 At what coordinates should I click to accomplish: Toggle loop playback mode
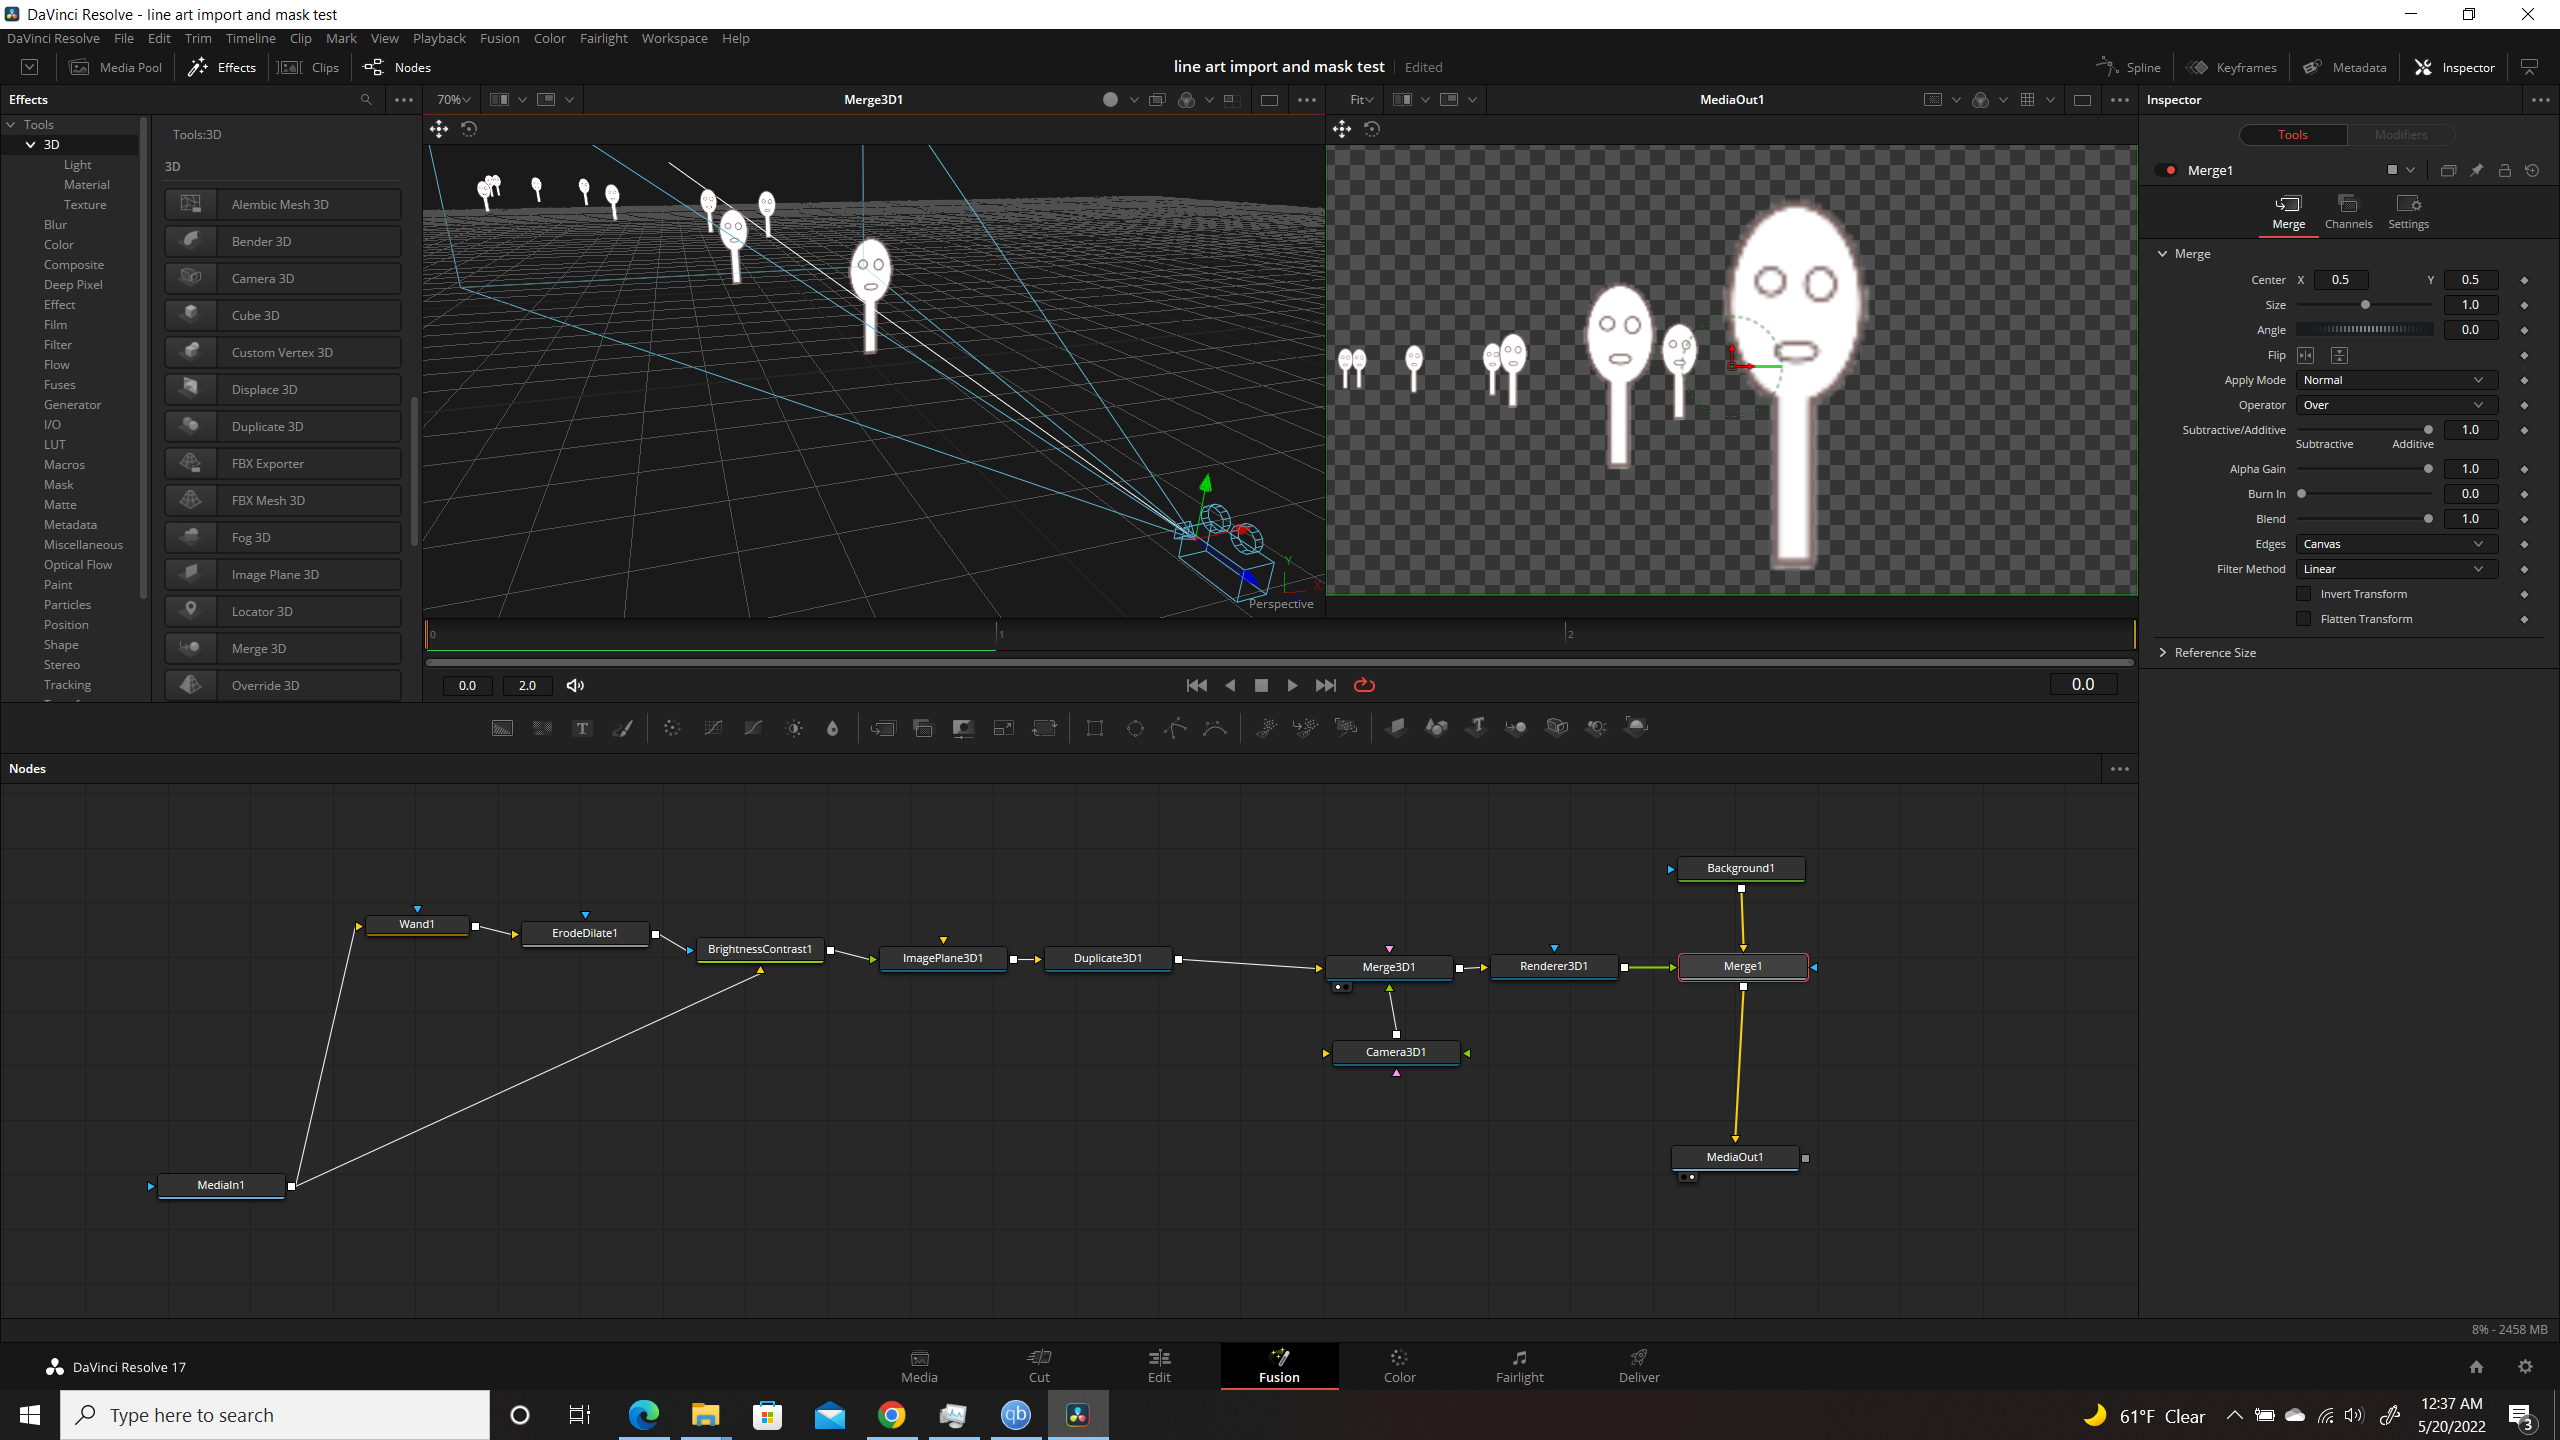pos(1364,685)
